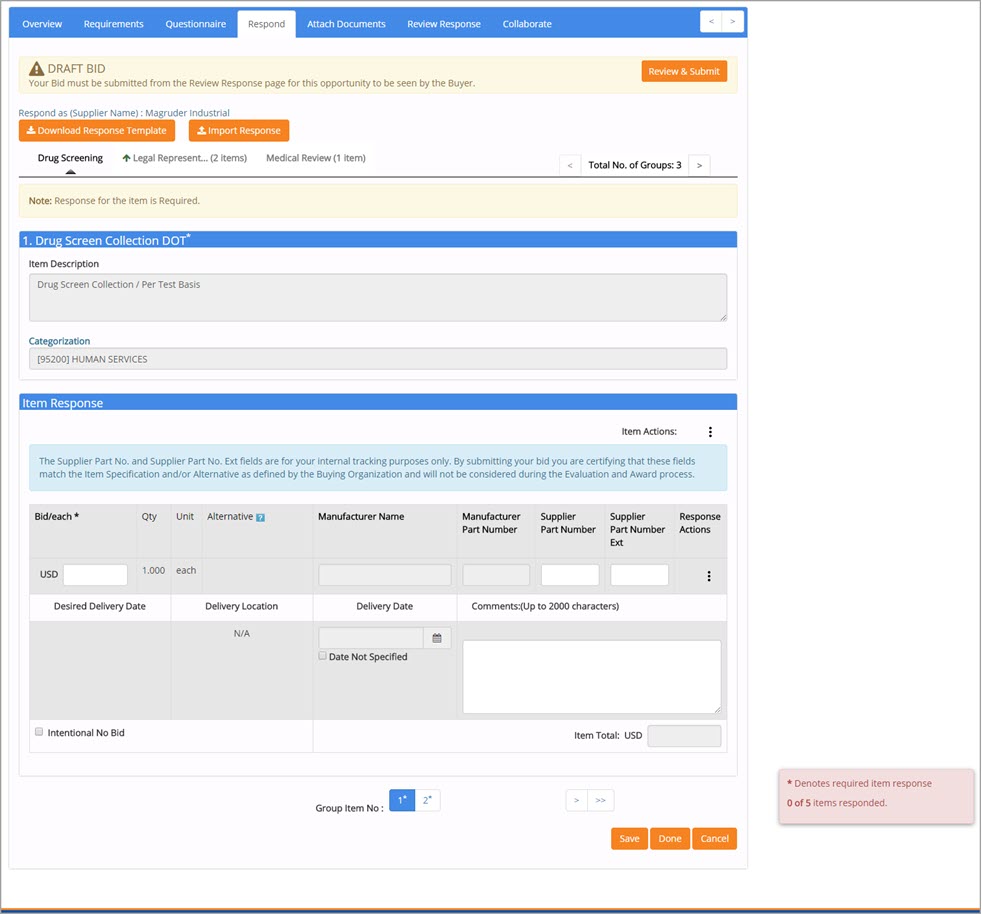The image size is (982, 914).
Task: Click the Review & Submit button
Action: [x=684, y=71]
